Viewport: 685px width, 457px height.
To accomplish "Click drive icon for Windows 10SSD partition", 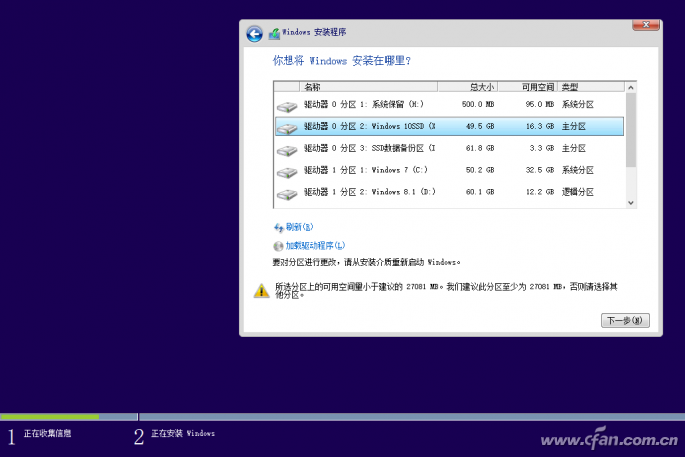I will (x=287, y=128).
